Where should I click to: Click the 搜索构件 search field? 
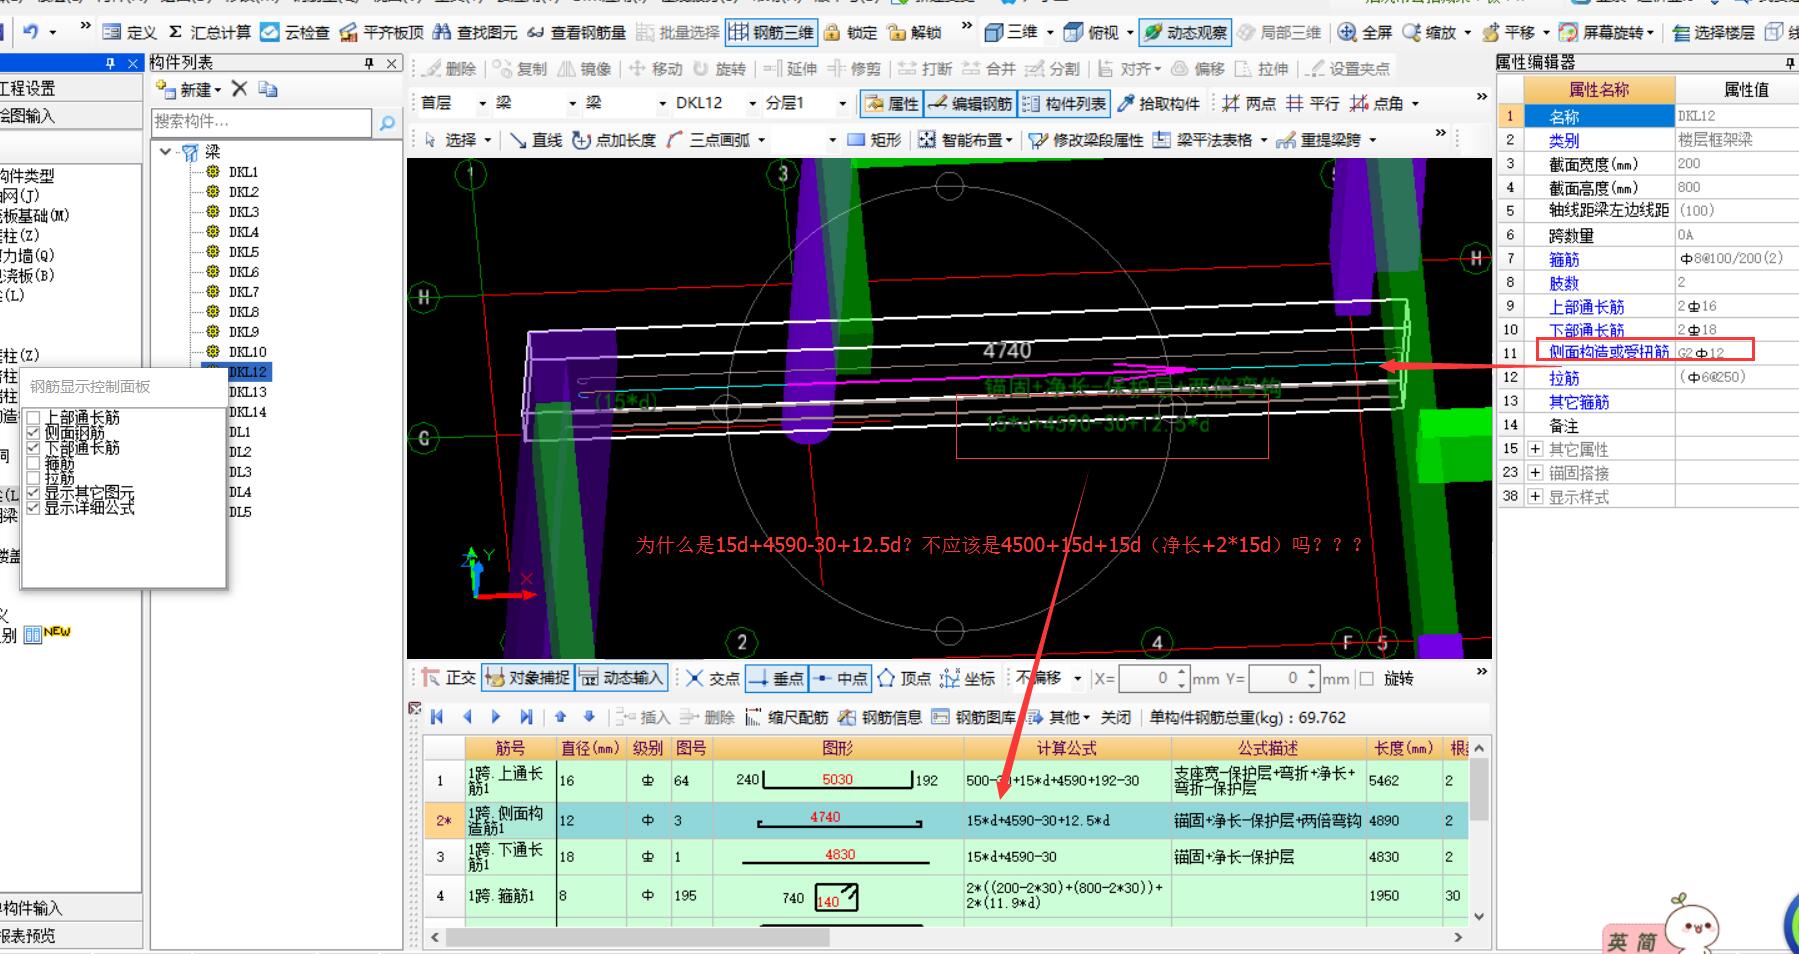click(x=262, y=122)
